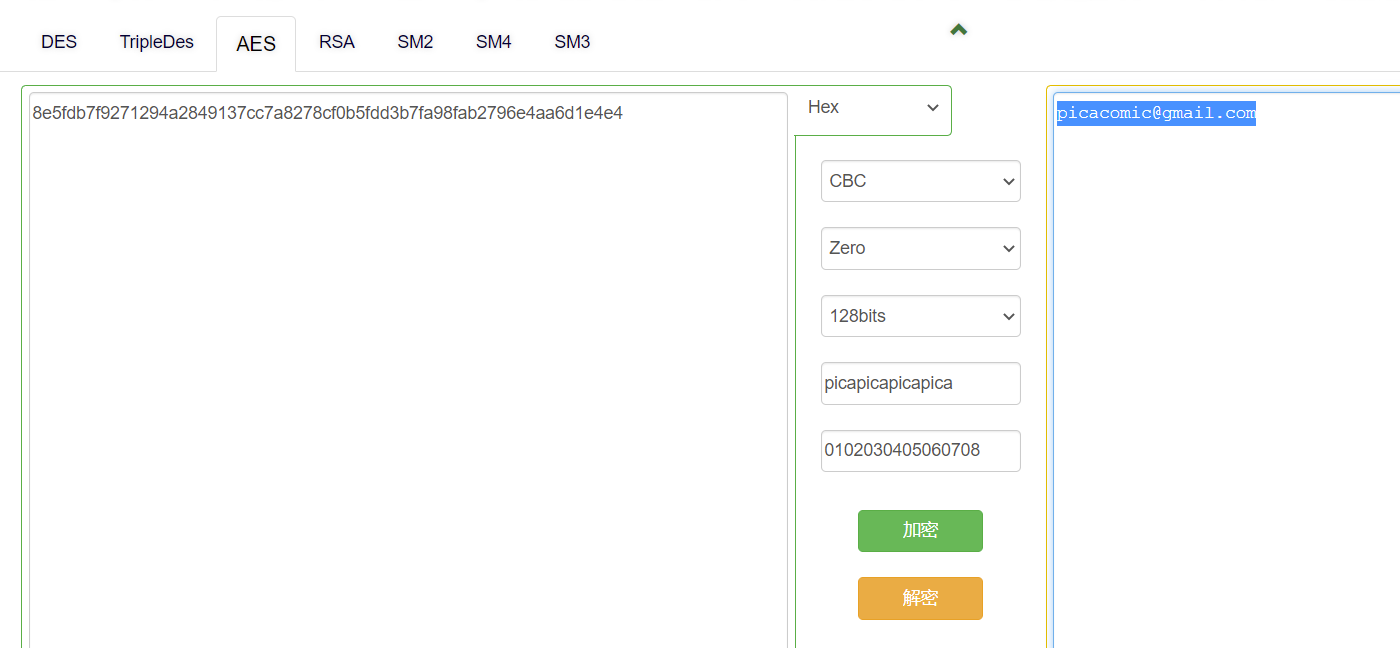Expand the CBC mode dropdown
Viewport: 1400px width, 648px height.
(x=920, y=181)
